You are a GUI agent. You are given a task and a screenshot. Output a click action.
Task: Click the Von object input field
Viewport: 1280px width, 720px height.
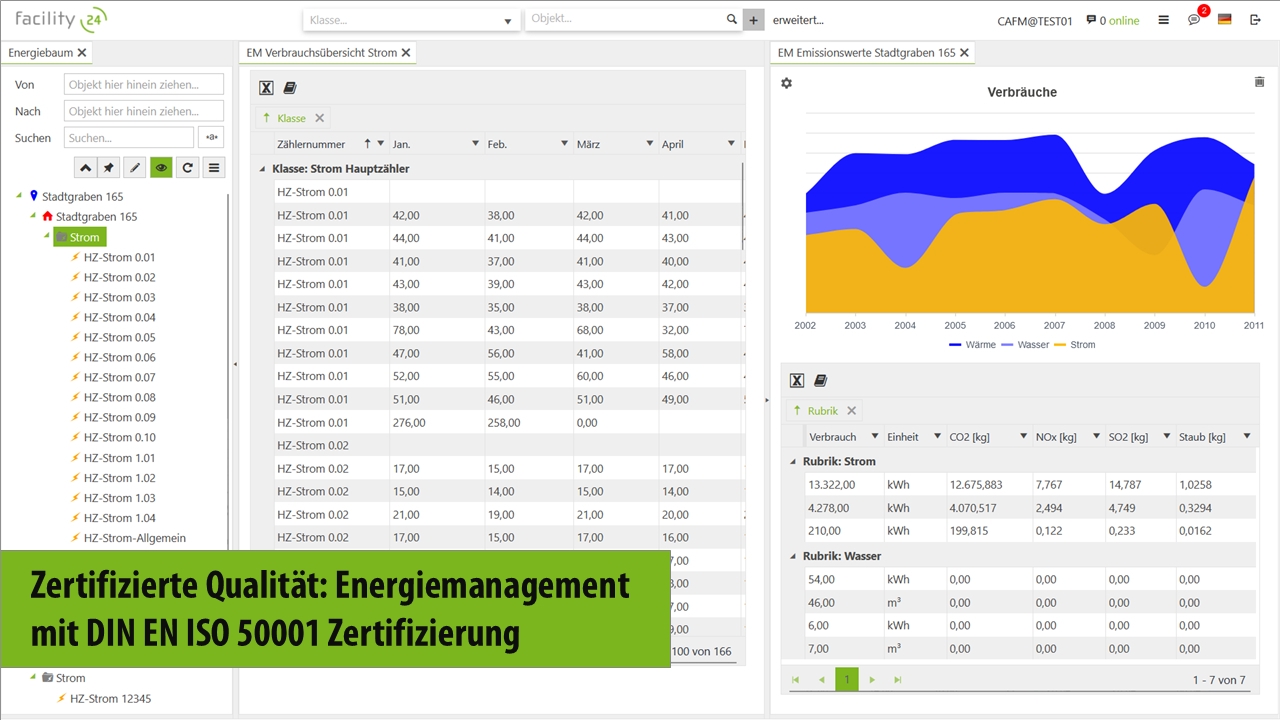click(x=144, y=85)
